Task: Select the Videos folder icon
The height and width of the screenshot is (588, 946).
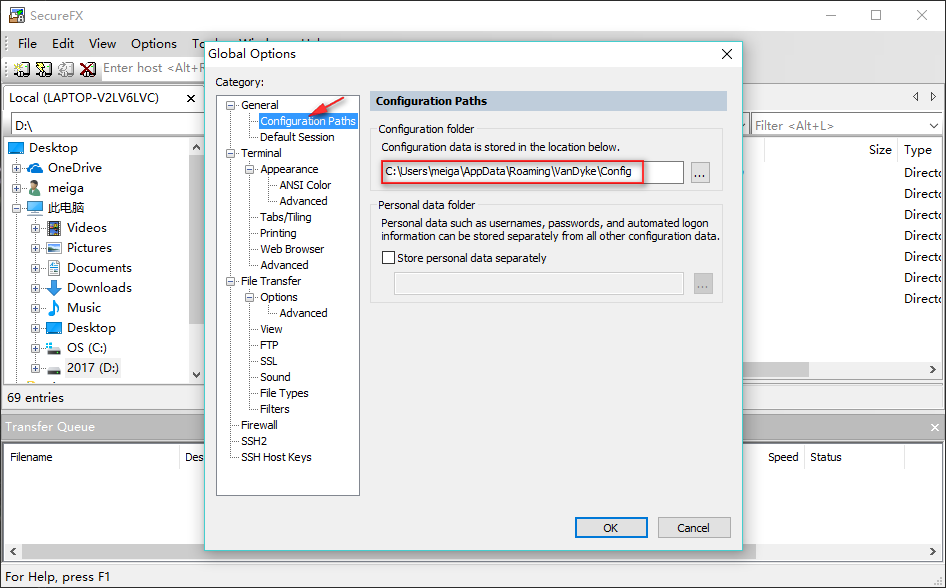Action: point(54,228)
